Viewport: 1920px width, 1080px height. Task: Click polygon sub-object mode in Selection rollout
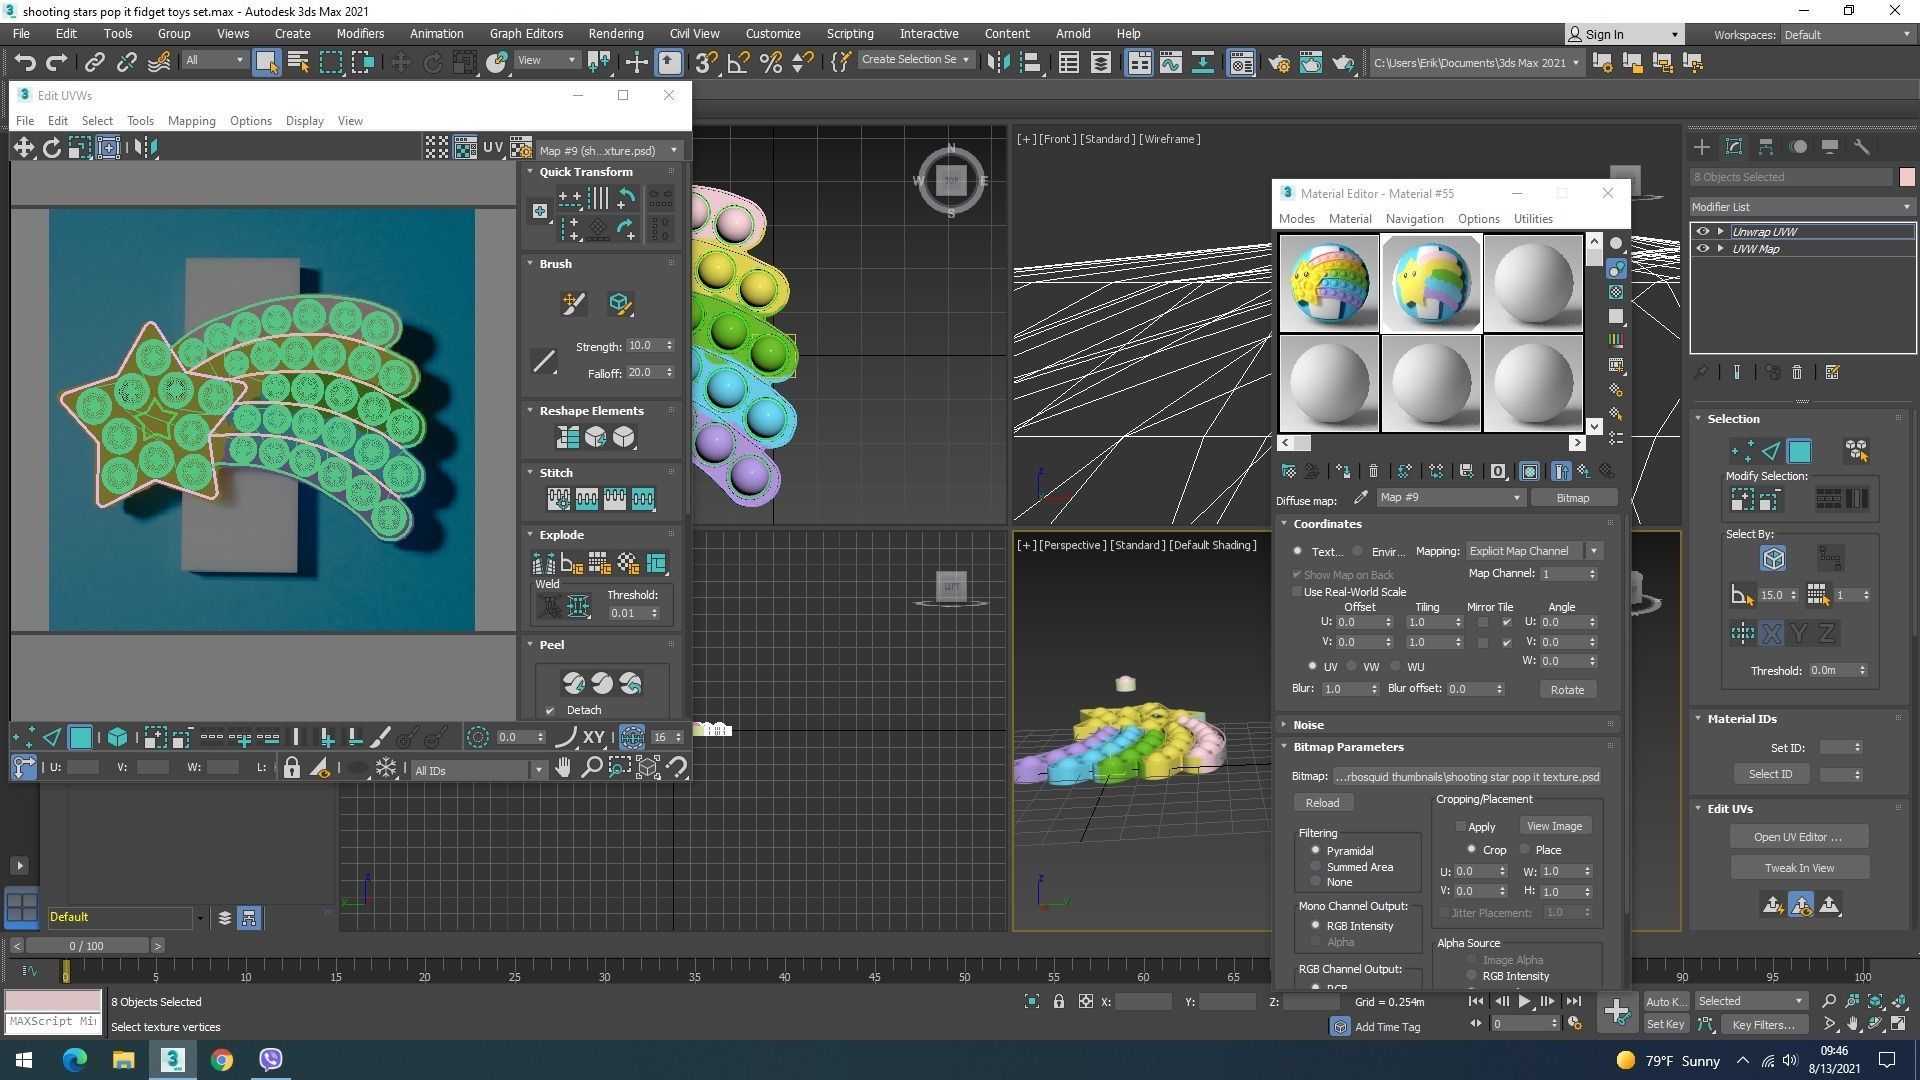tap(1799, 452)
